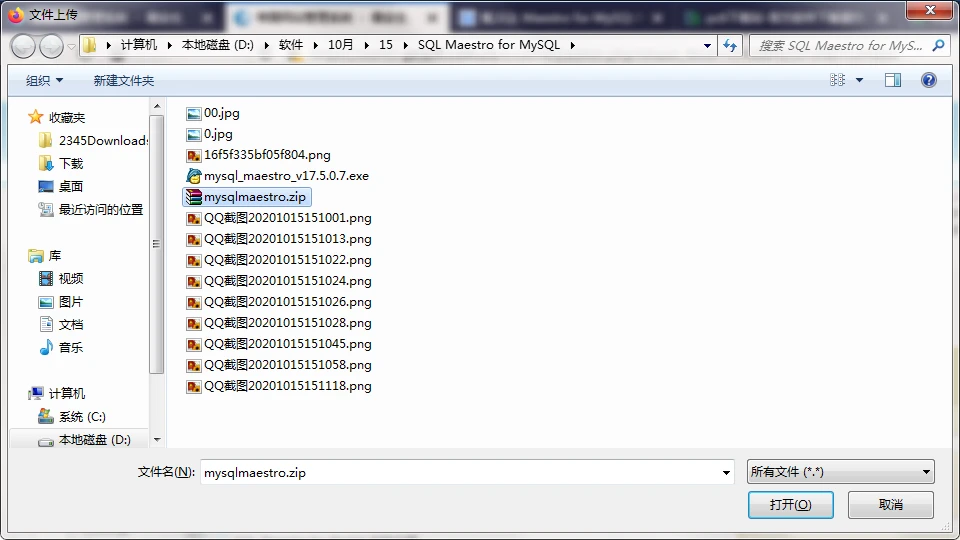Image resolution: width=960 pixels, height=540 pixels.
Task: Expand the filename history dropdown arrow
Action: tap(726, 472)
